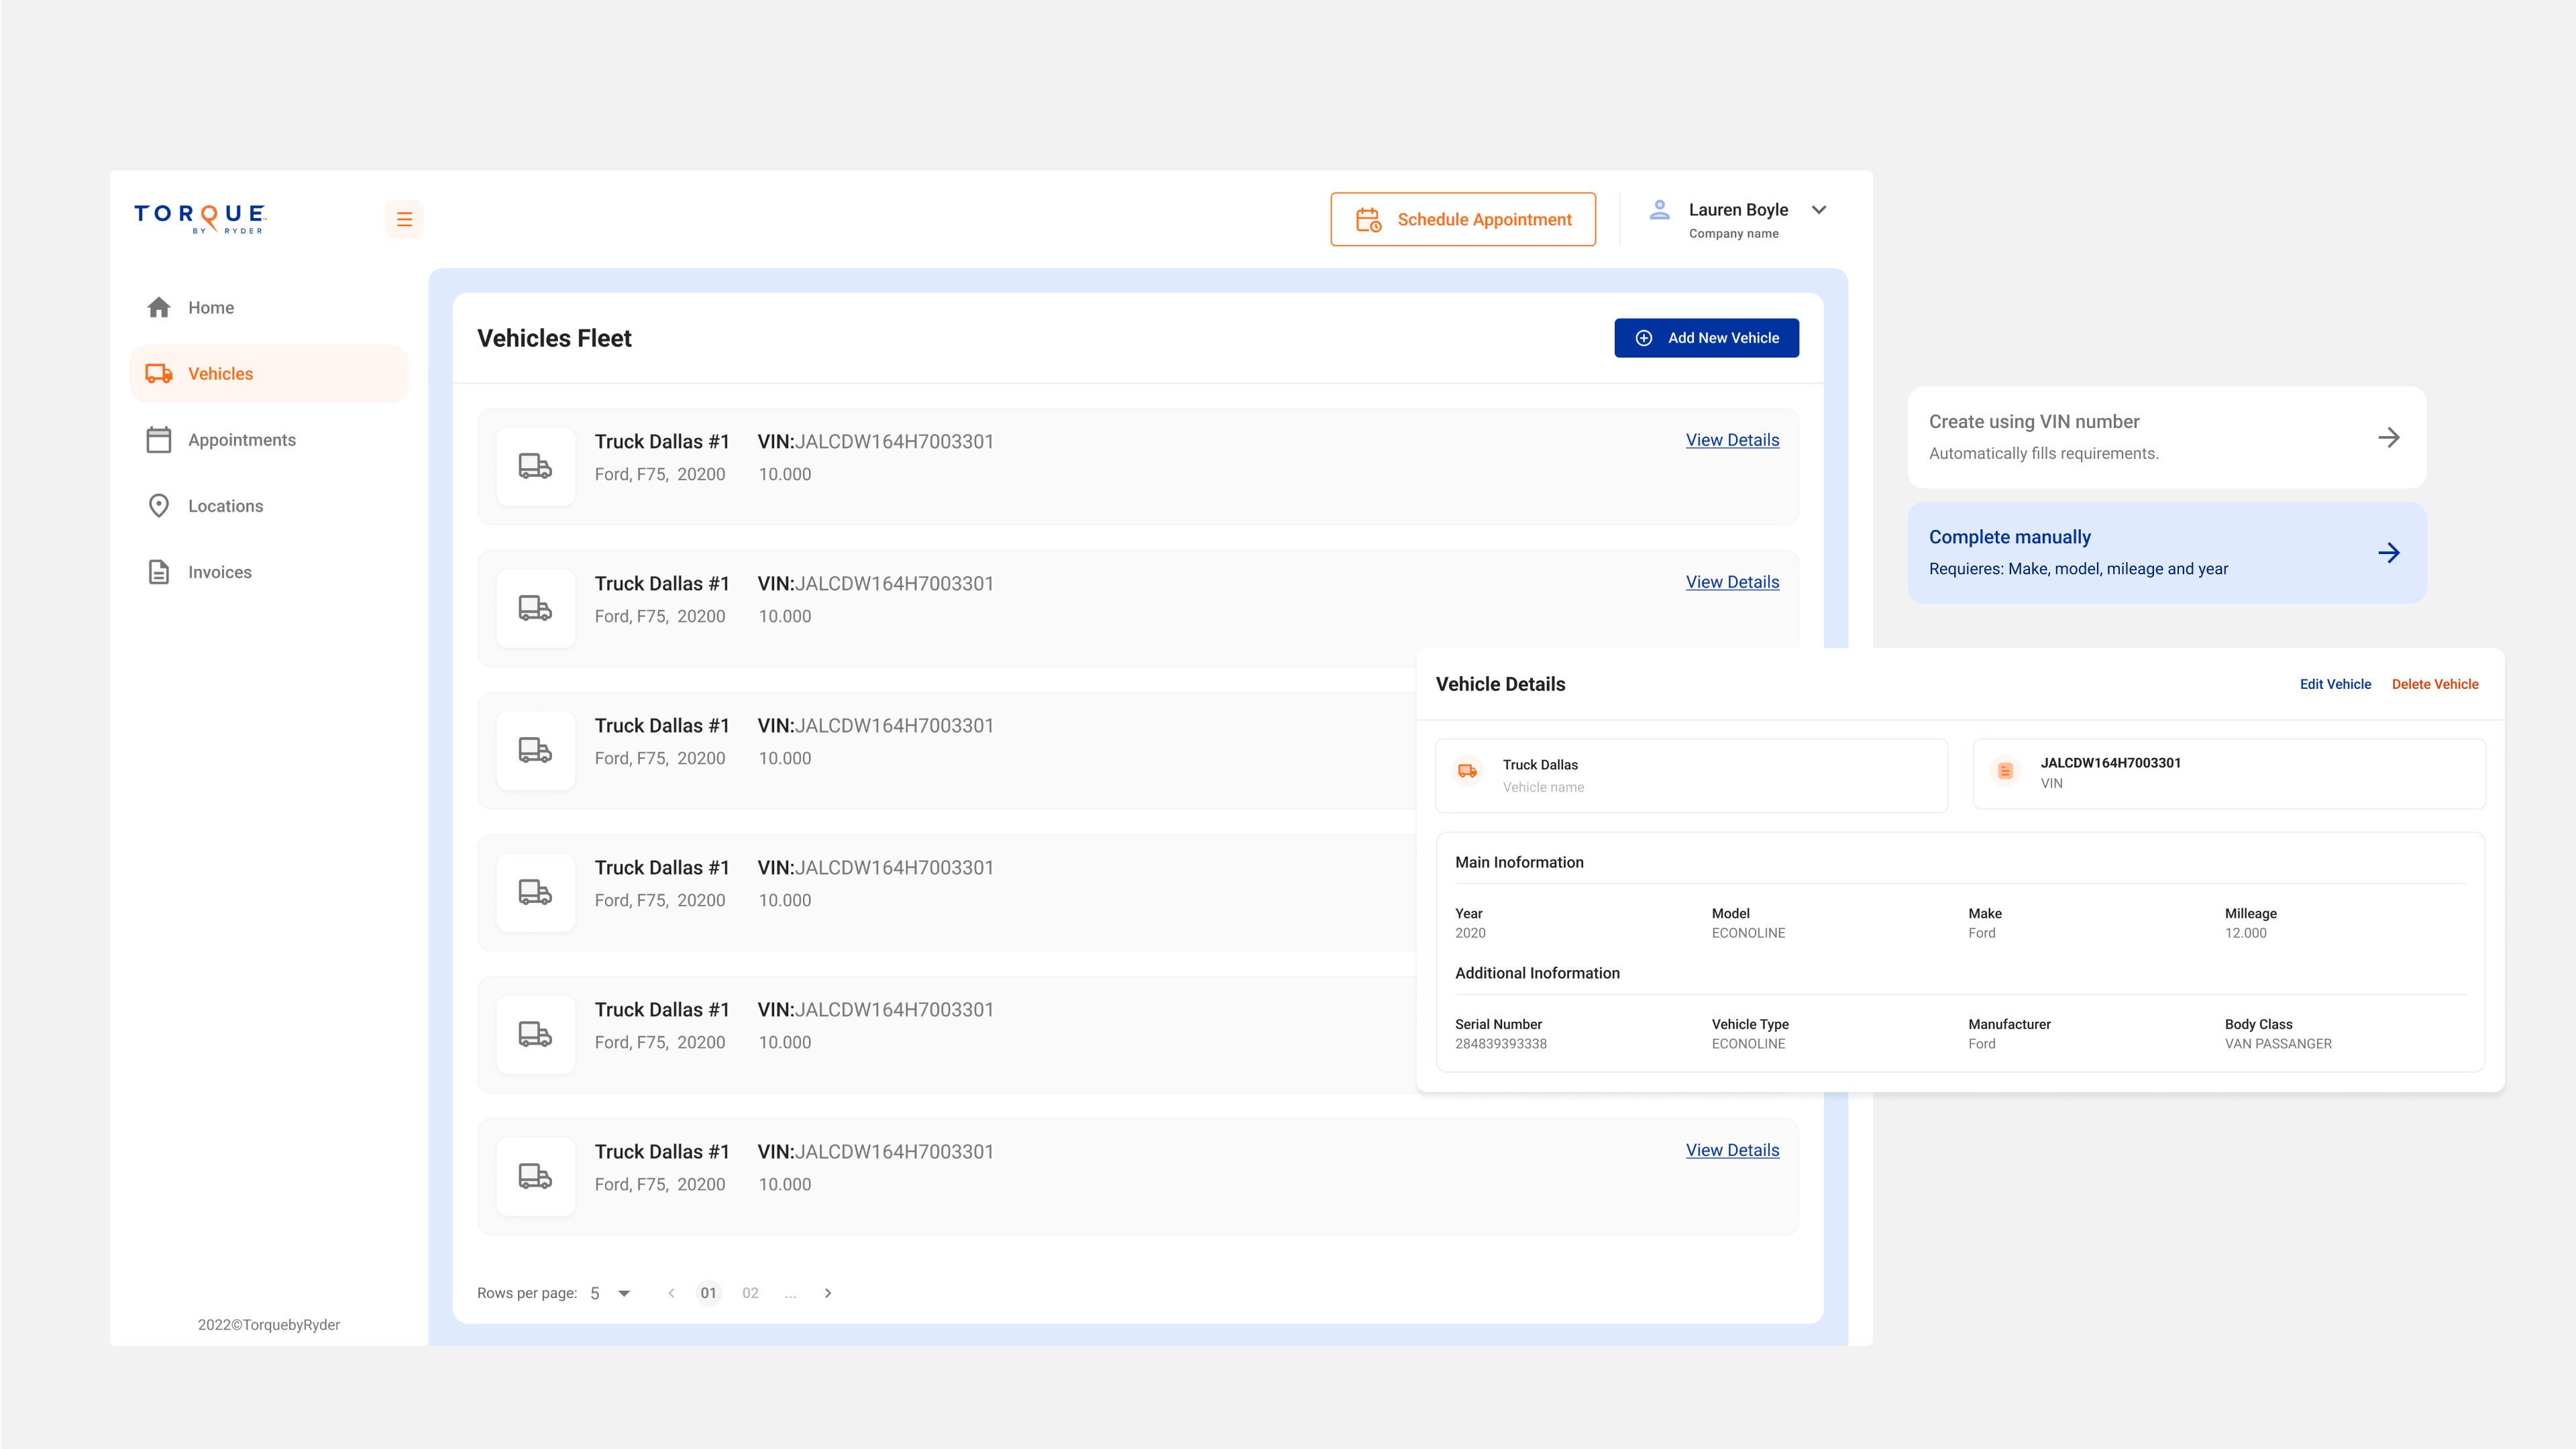
Task: Click the Schedule Appointment button
Action: [x=1462, y=219]
